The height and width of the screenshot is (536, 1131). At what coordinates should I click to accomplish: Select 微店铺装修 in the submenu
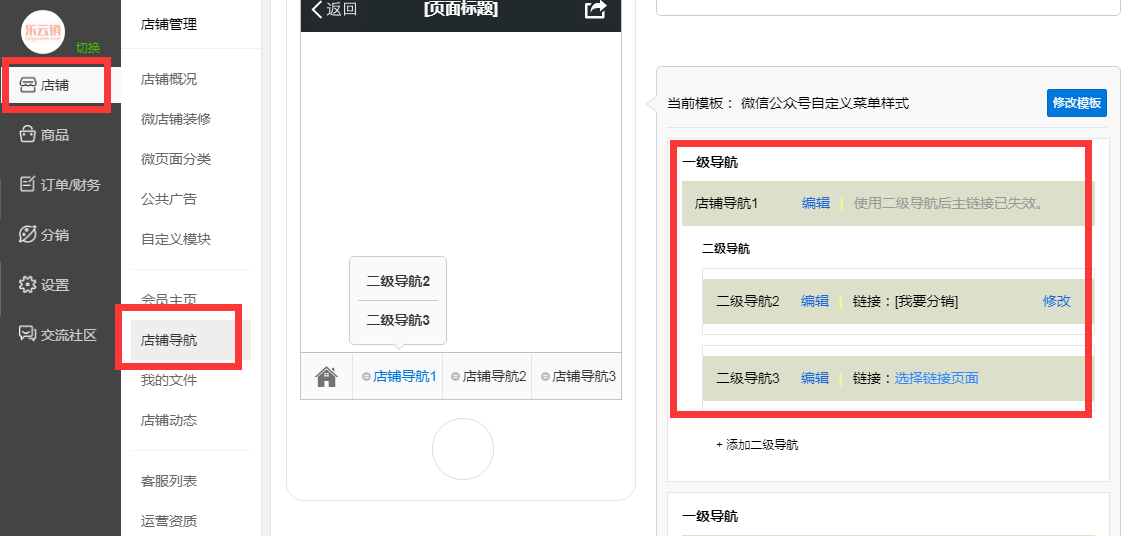tap(176, 119)
